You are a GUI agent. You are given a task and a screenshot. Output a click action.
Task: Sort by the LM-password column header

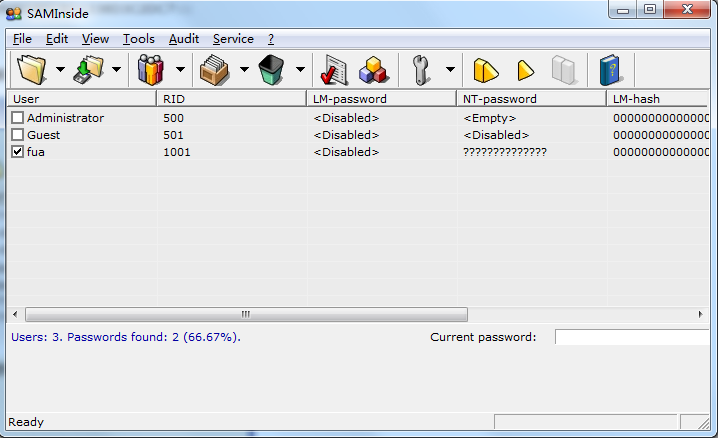[382, 99]
